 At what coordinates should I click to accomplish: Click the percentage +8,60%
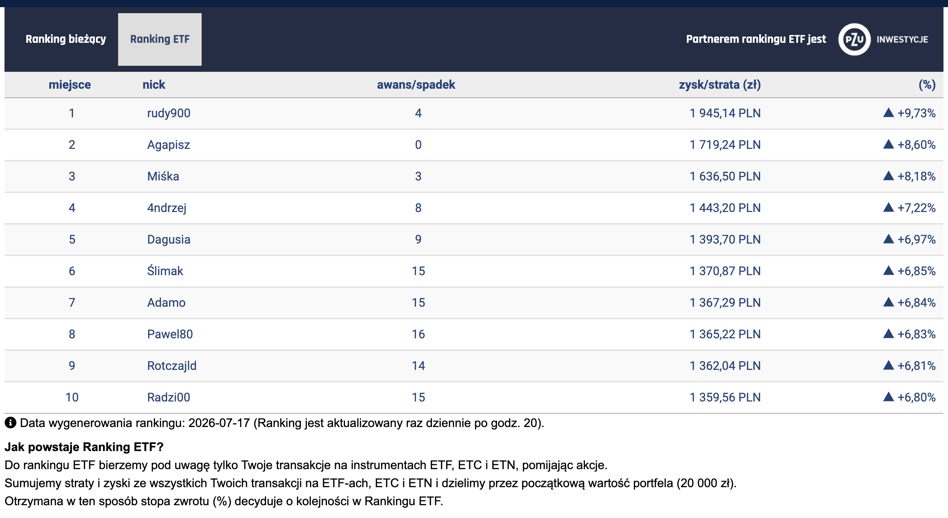coord(917,144)
